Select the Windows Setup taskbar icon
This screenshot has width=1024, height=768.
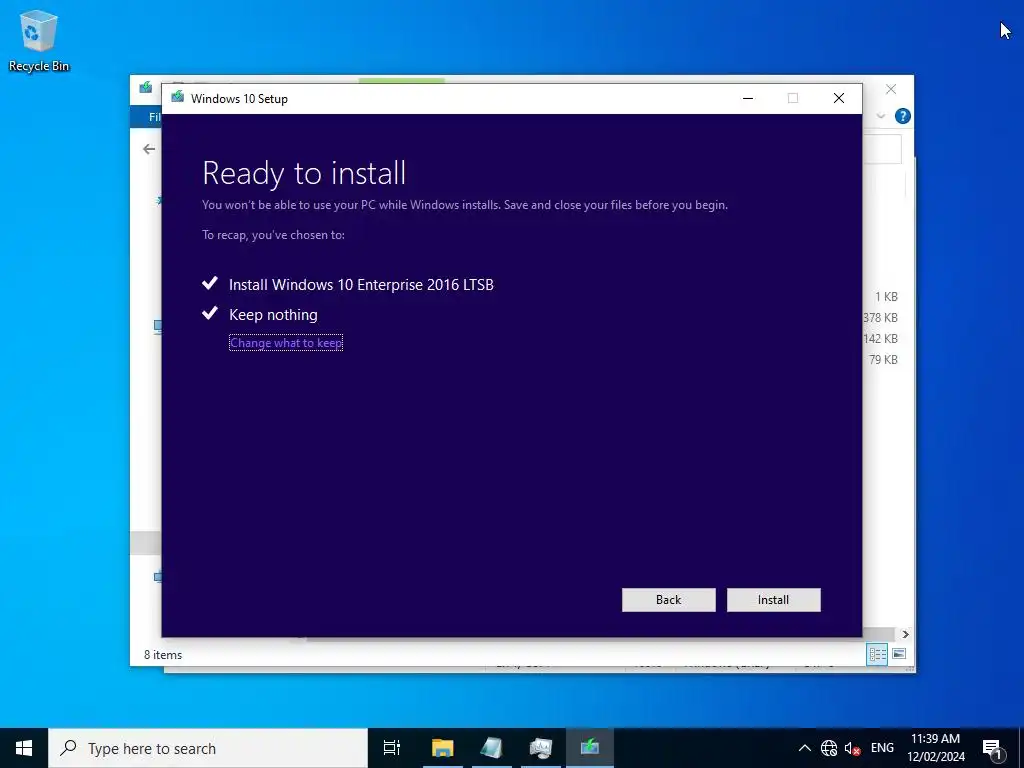coord(590,748)
